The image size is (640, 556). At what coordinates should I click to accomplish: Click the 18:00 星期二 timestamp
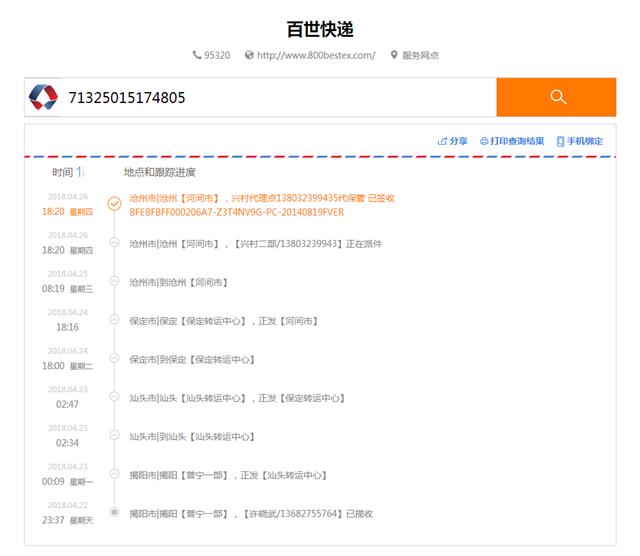pos(67,366)
